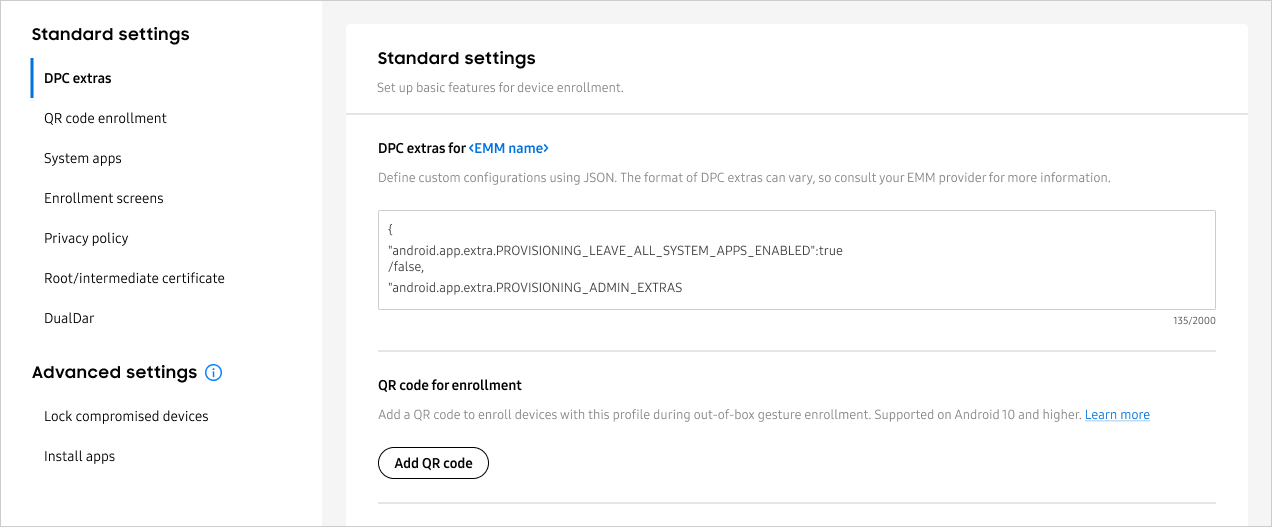Image resolution: width=1272 pixels, height=527 pixels.
Task: Click the QR code for enrollment heading
Action: 450,385
